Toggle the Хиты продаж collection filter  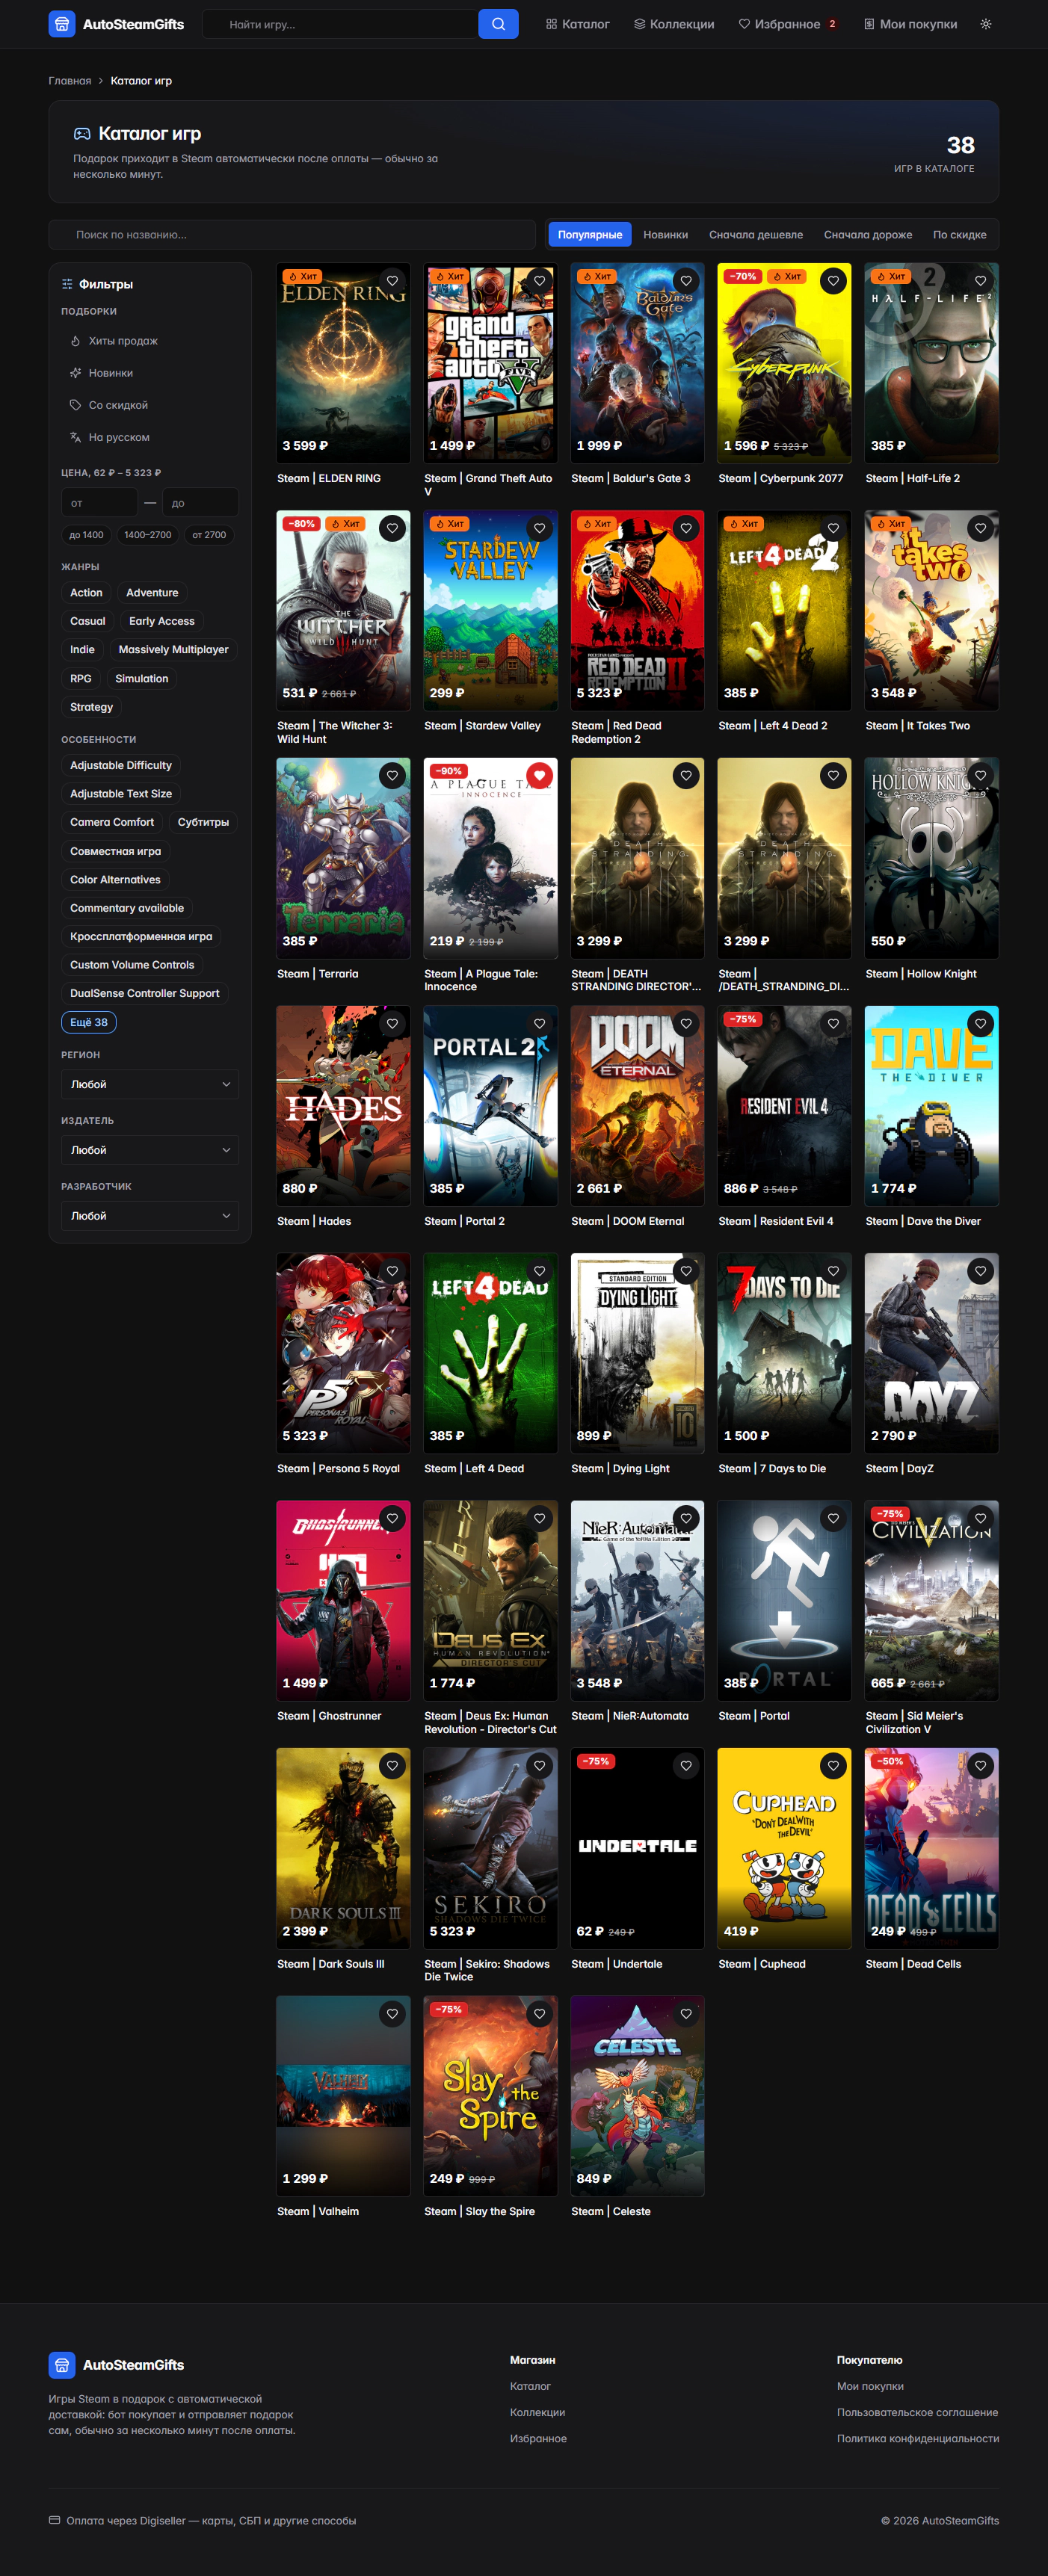[x=150, y=341]
